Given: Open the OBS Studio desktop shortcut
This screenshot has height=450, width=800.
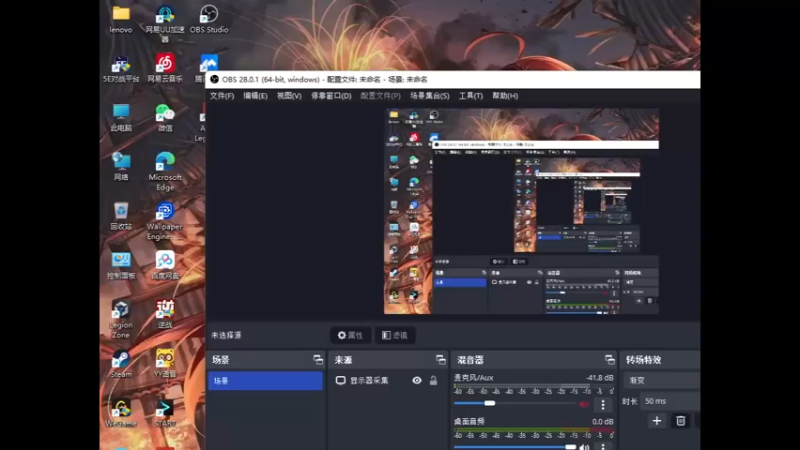Looking at the screenshot, I should (x=209, y=19).
